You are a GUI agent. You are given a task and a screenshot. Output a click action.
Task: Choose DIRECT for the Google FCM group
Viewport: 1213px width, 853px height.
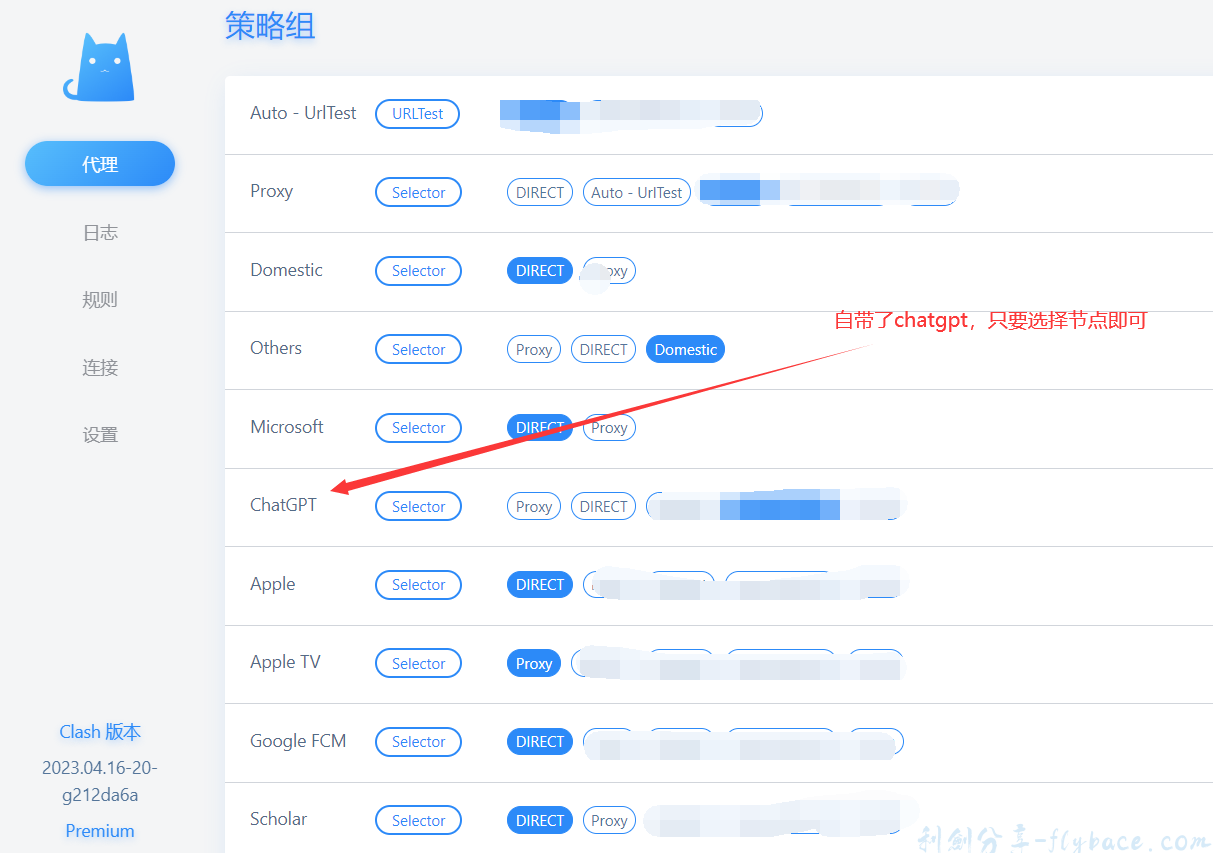click(540, 741)
